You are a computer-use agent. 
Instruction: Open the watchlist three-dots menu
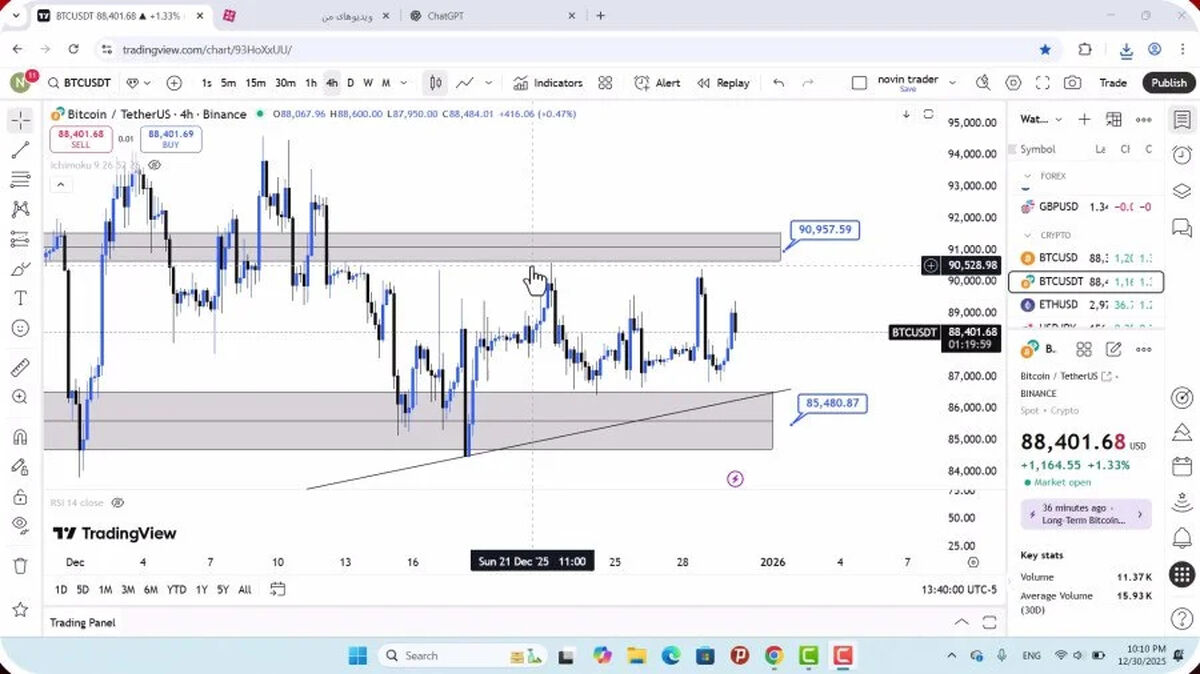(x=1144, y=119)
